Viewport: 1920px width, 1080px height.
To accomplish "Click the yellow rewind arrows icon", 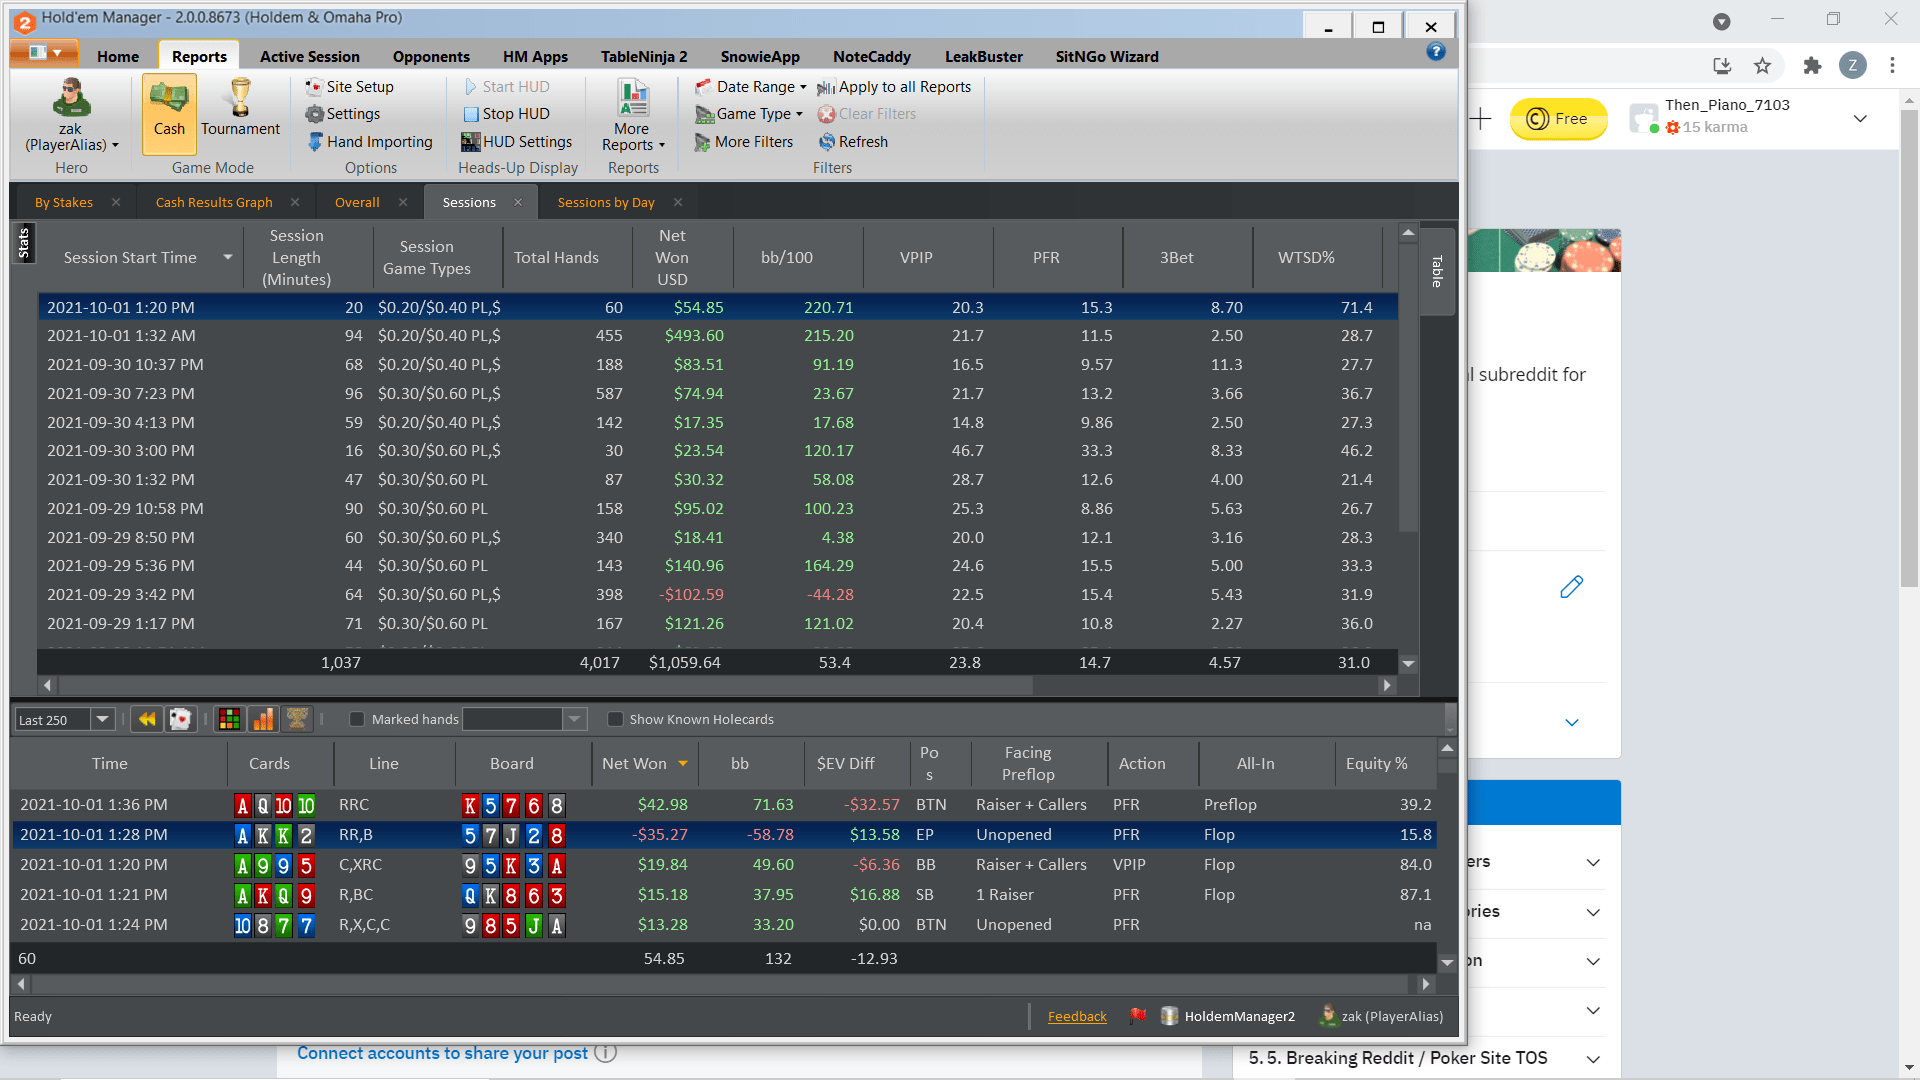I will tap(147, 719).
